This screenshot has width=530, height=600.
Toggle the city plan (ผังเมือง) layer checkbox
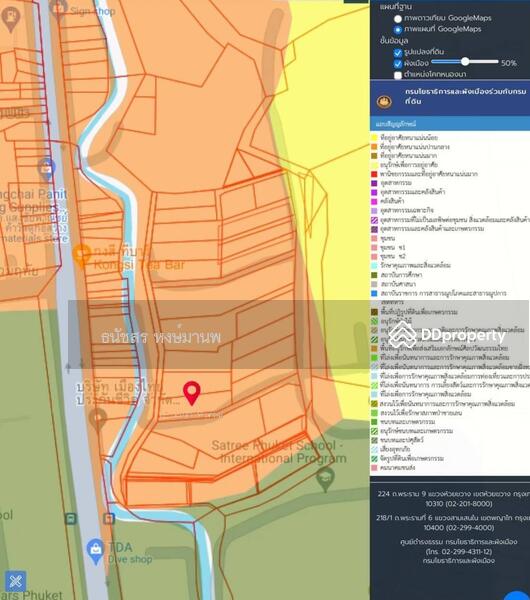[x=398, y=64]
